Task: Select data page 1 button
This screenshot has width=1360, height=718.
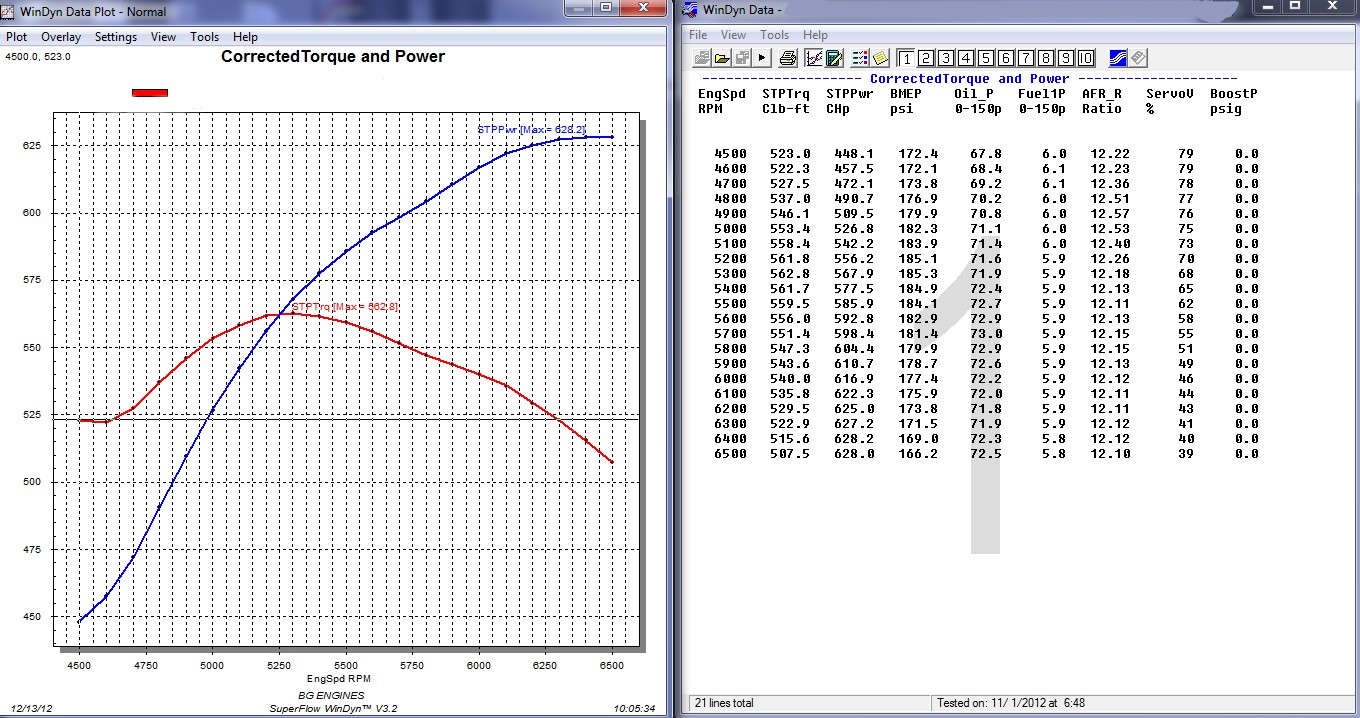Action: point(906,58)
